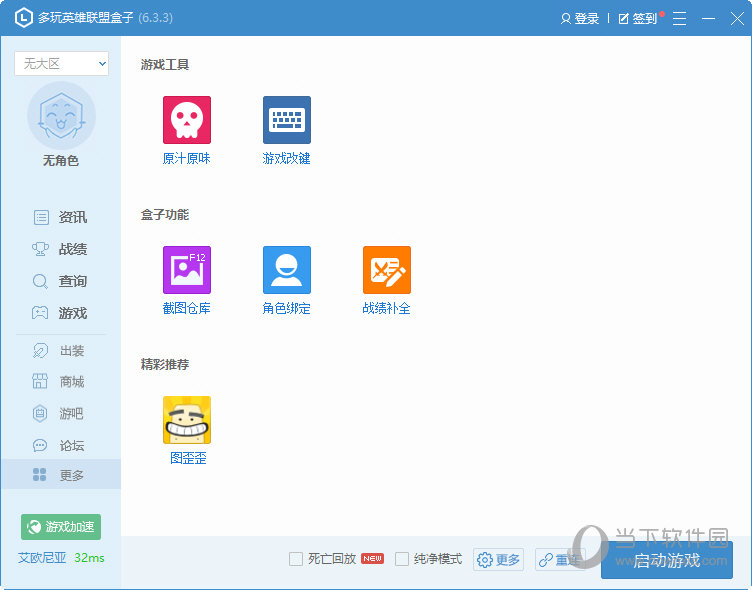752x590 pixels.
Task: Click the 启动游戏 launch game button
Action: click(x=667, y=560)
